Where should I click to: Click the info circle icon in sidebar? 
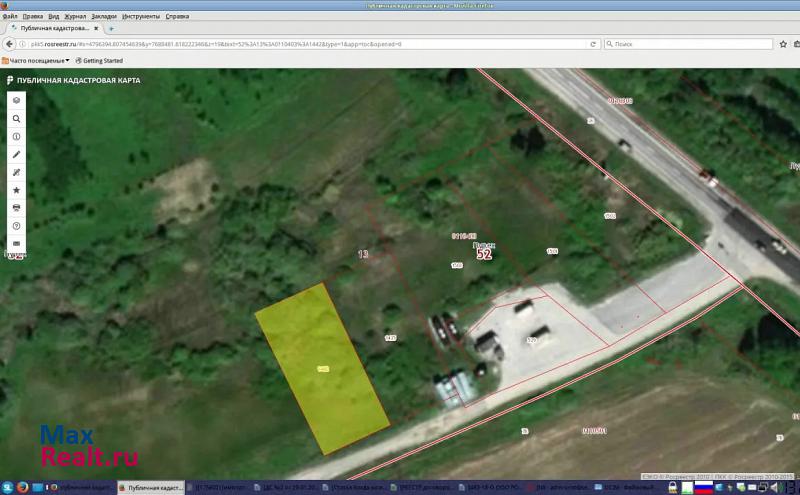17,136
